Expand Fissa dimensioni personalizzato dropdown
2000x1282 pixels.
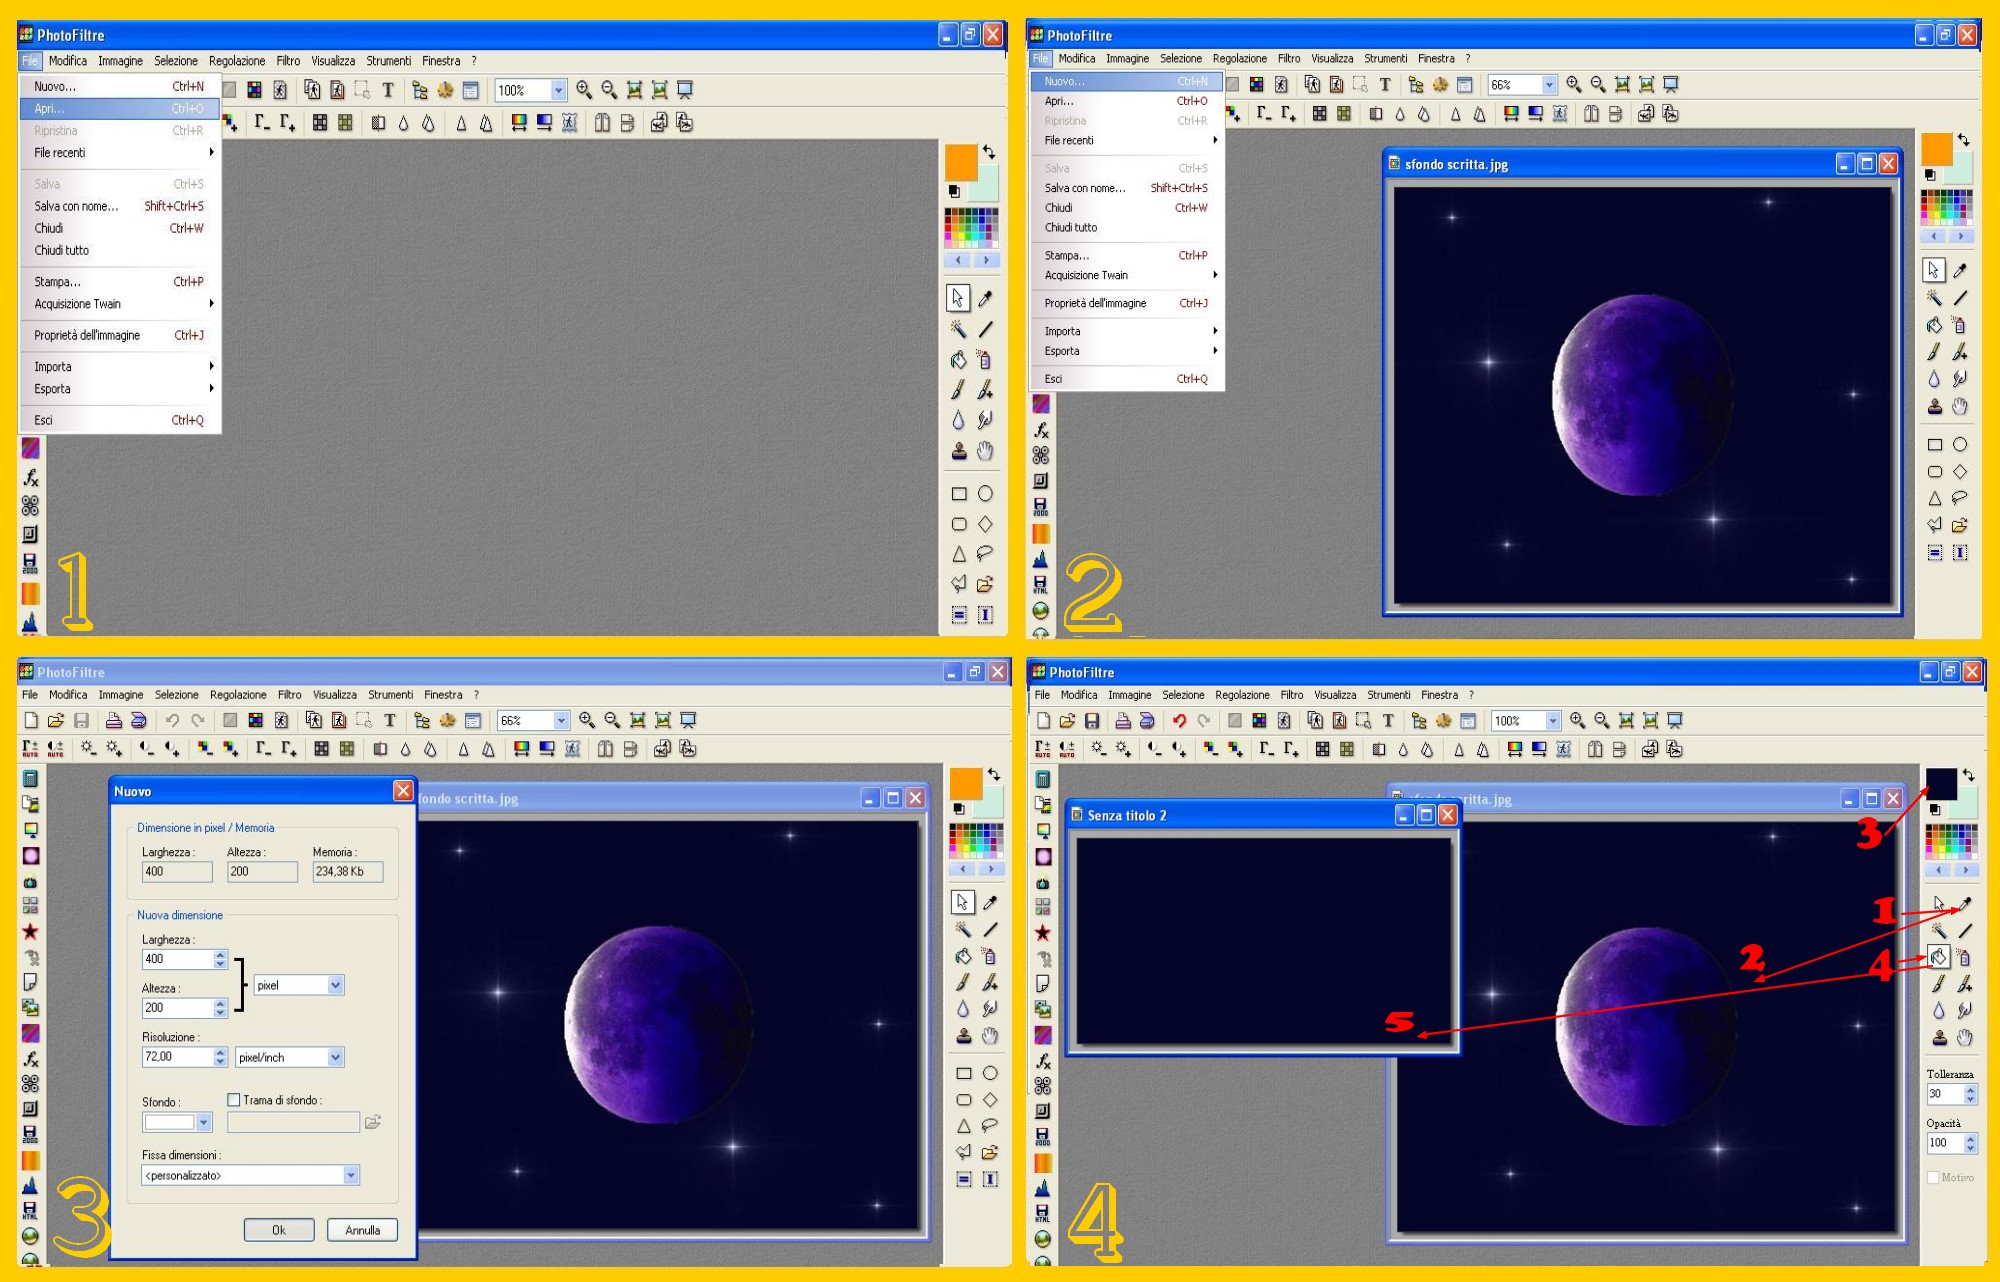pos(351,1175)
